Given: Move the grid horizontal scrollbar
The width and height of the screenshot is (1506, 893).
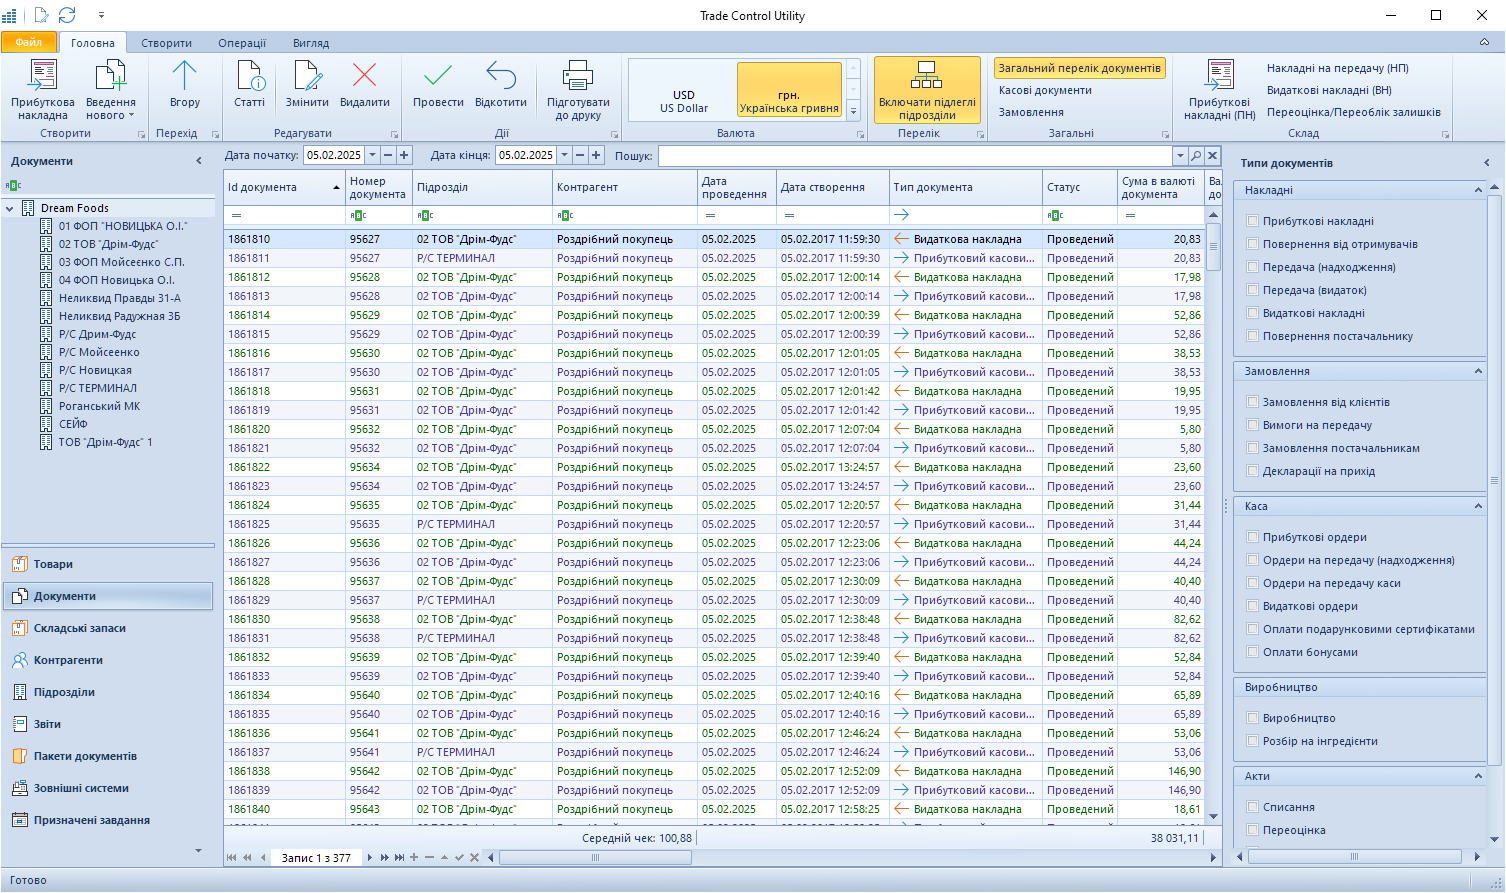Looking at the screenshot, I should [x=595, y=858].
